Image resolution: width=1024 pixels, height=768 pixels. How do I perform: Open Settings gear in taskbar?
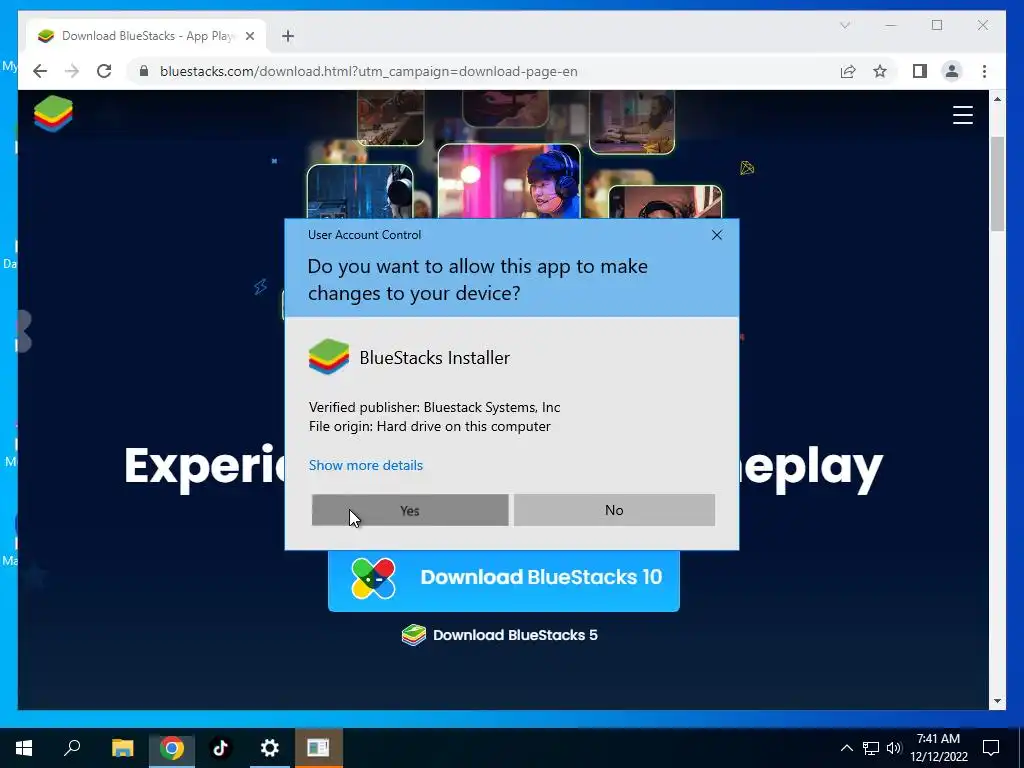(x=269, y=748)
